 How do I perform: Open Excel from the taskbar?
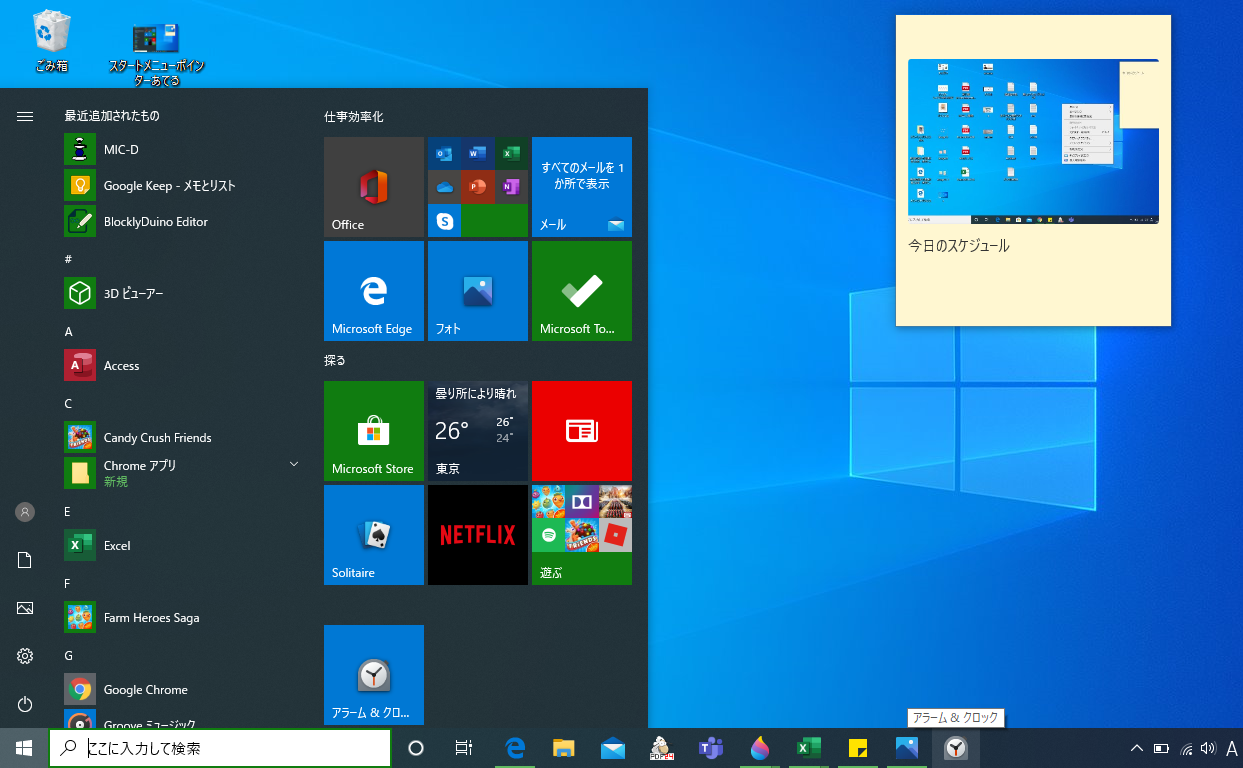(809, 748)
